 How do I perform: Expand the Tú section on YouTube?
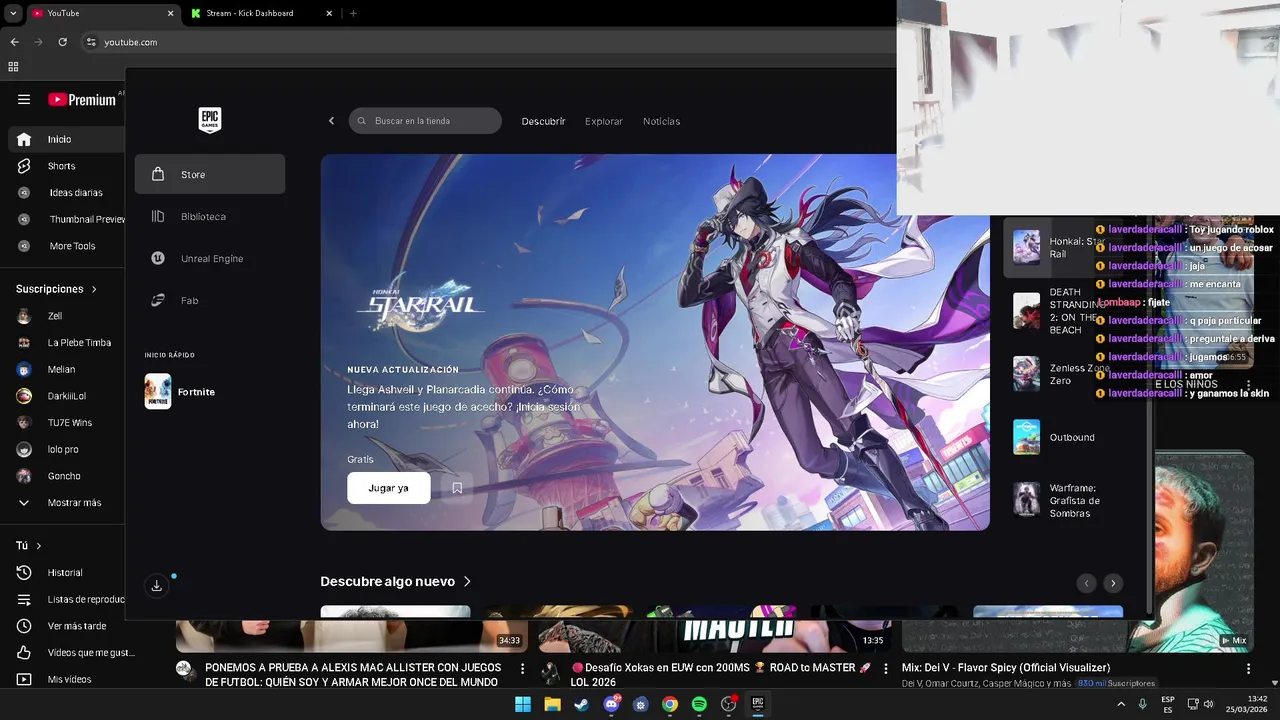pos(29,546)
